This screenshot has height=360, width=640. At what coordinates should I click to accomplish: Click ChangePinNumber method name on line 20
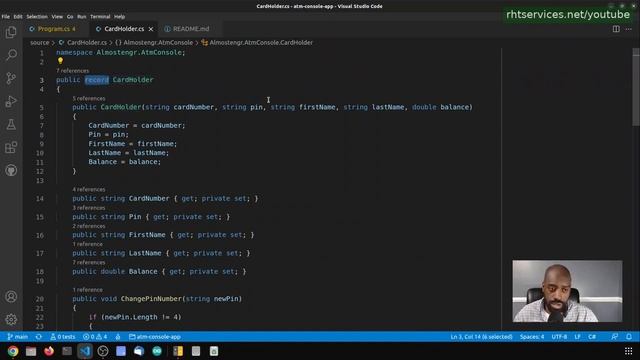tap(151, 299)
